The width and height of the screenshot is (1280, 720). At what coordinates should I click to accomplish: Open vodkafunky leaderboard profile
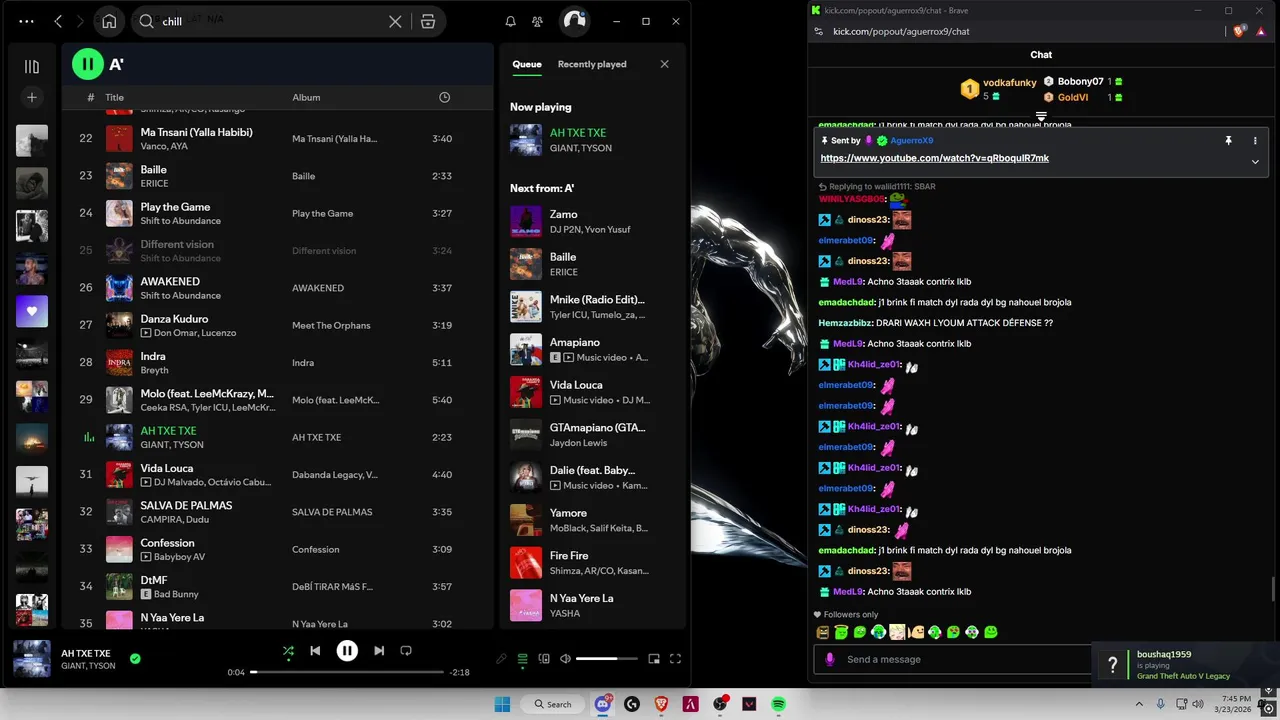[1010, 82]
